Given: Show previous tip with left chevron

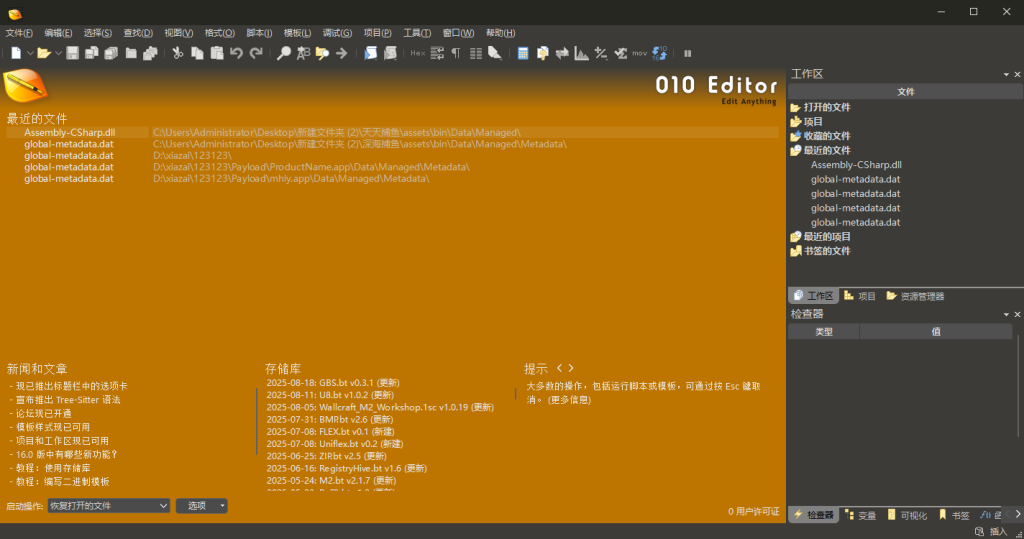Looking at the screenshot, I should pyautogui.click(x=559, y=368).
